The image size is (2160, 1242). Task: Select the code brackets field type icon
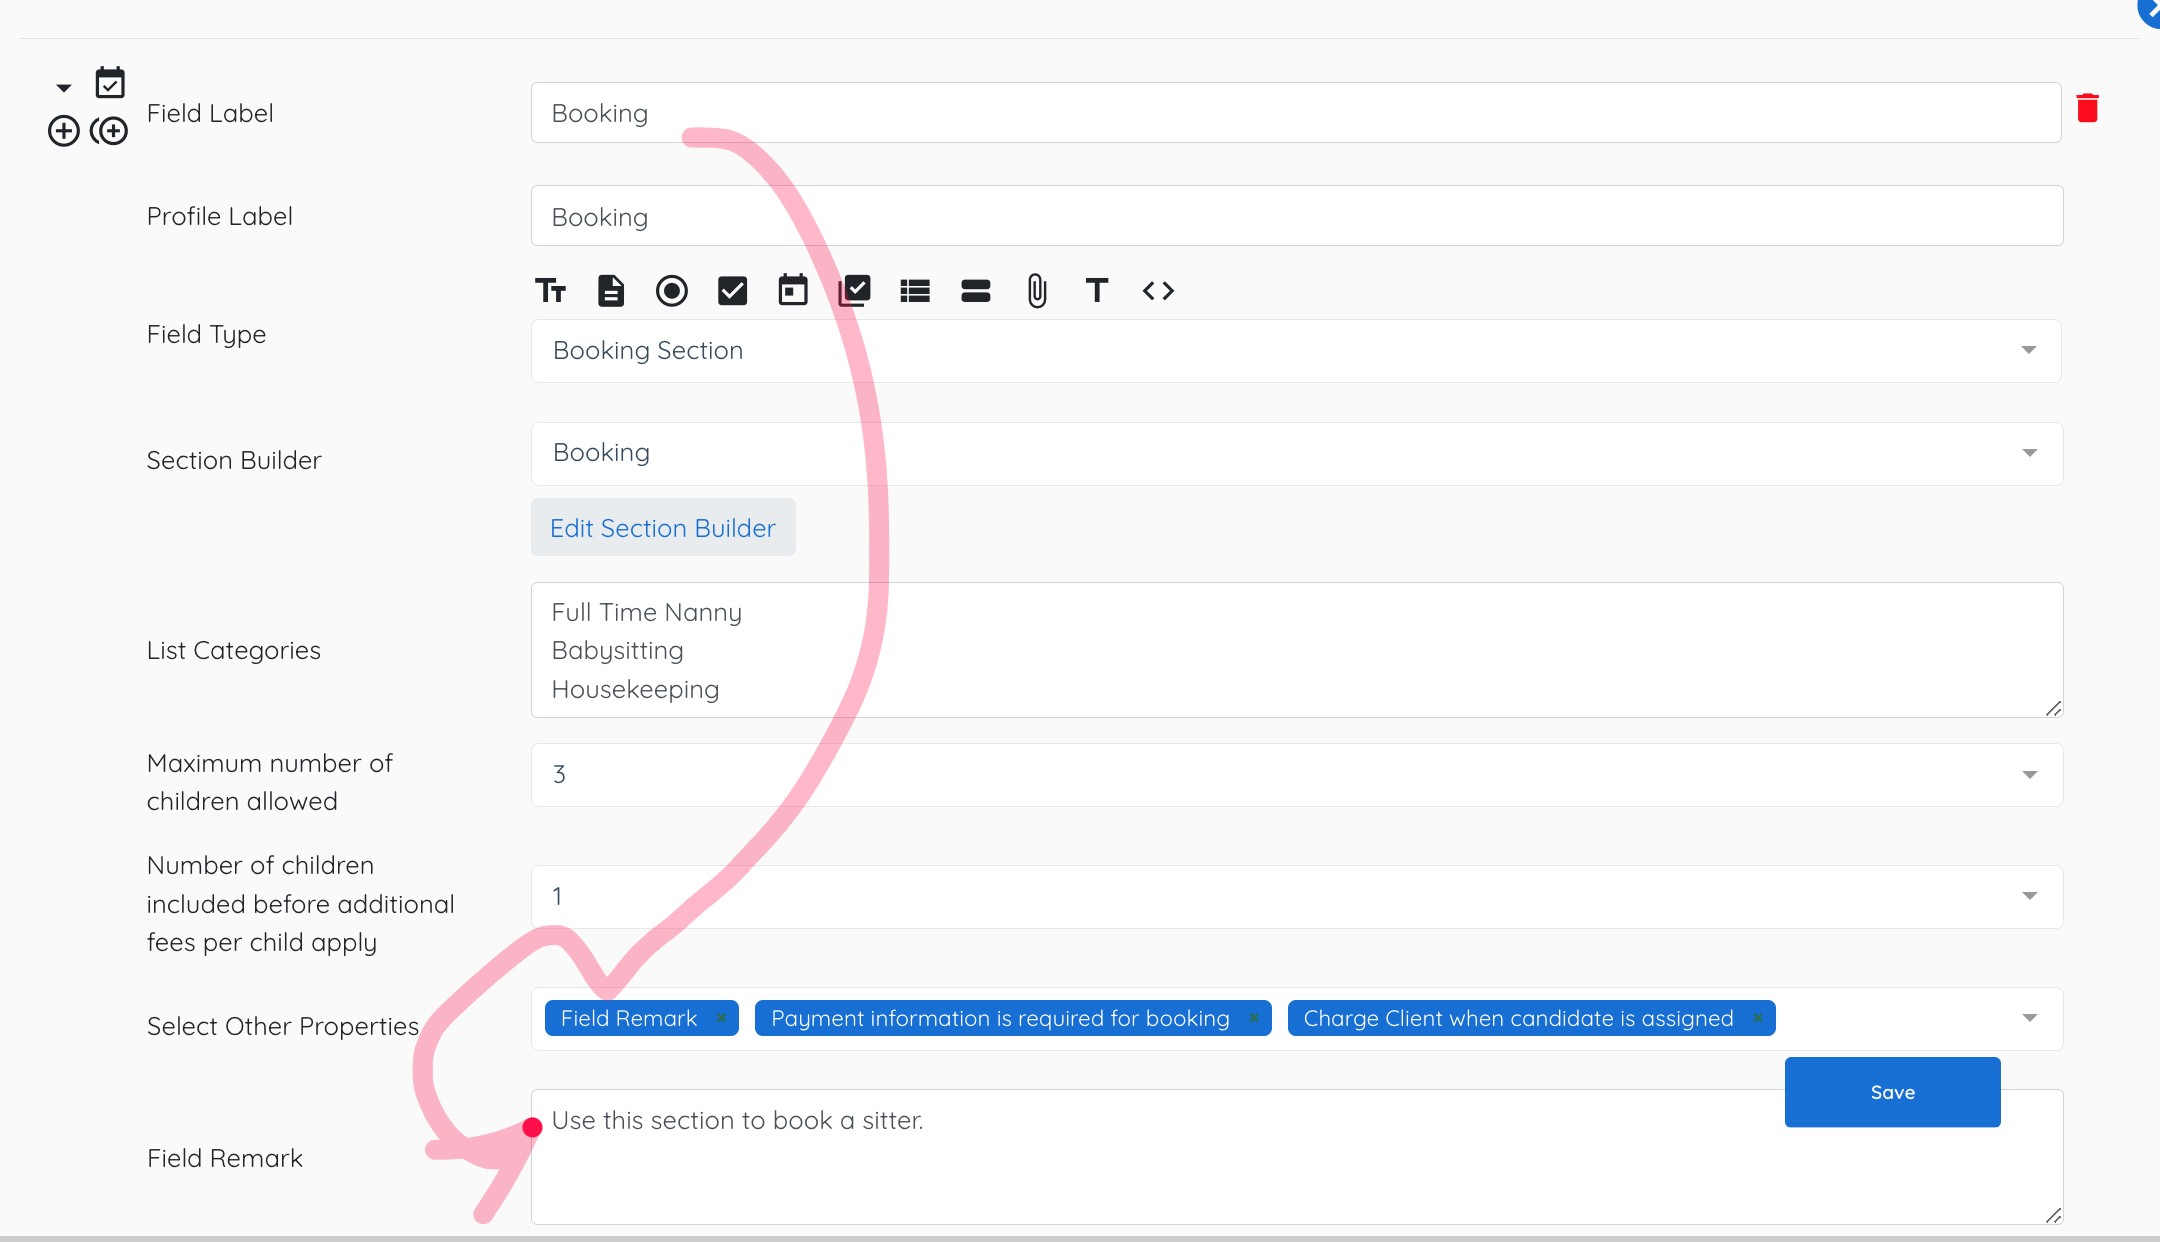pyautogui.click(x=1158, y=291)
